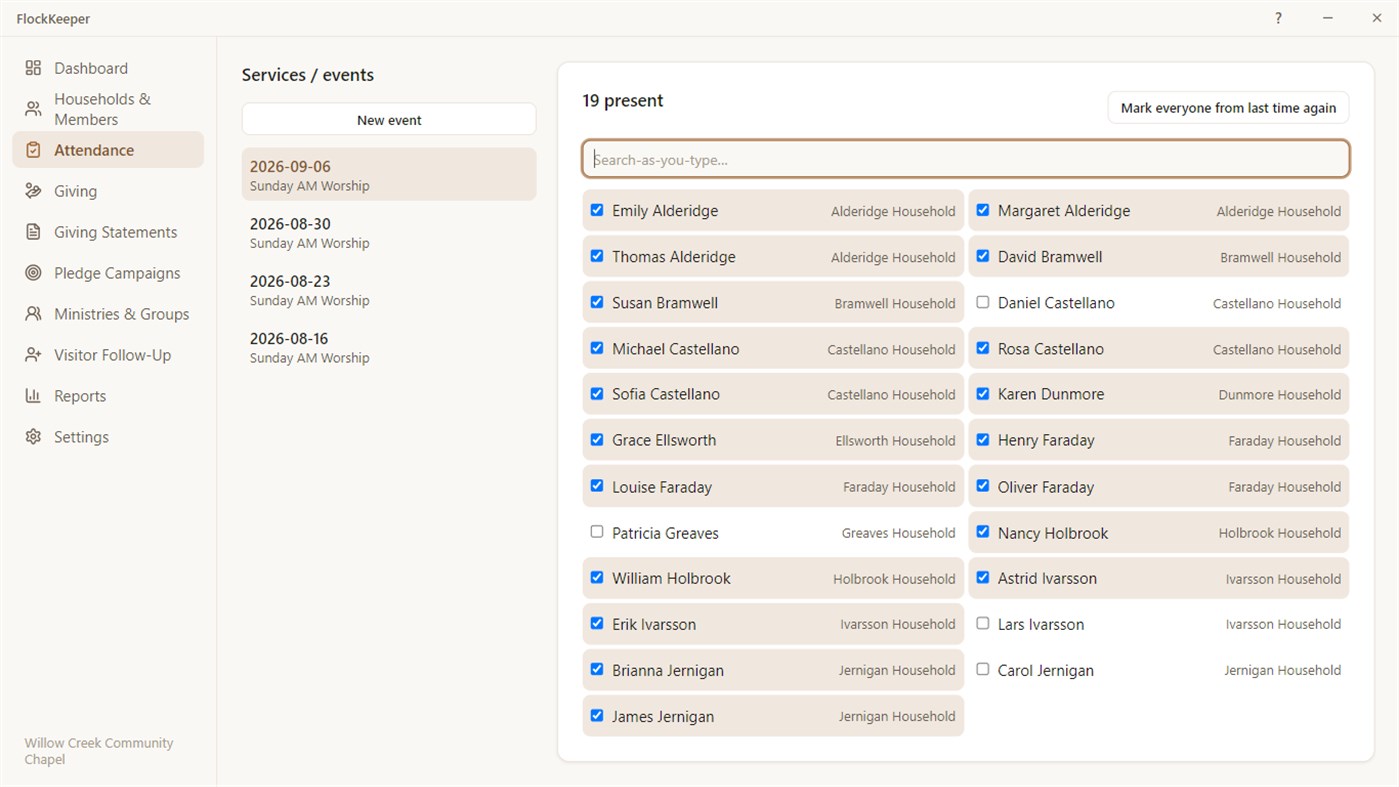Click the 19 present count
Image resolution: width=1399 pixels, height=787 pixels.
[623, 101]
